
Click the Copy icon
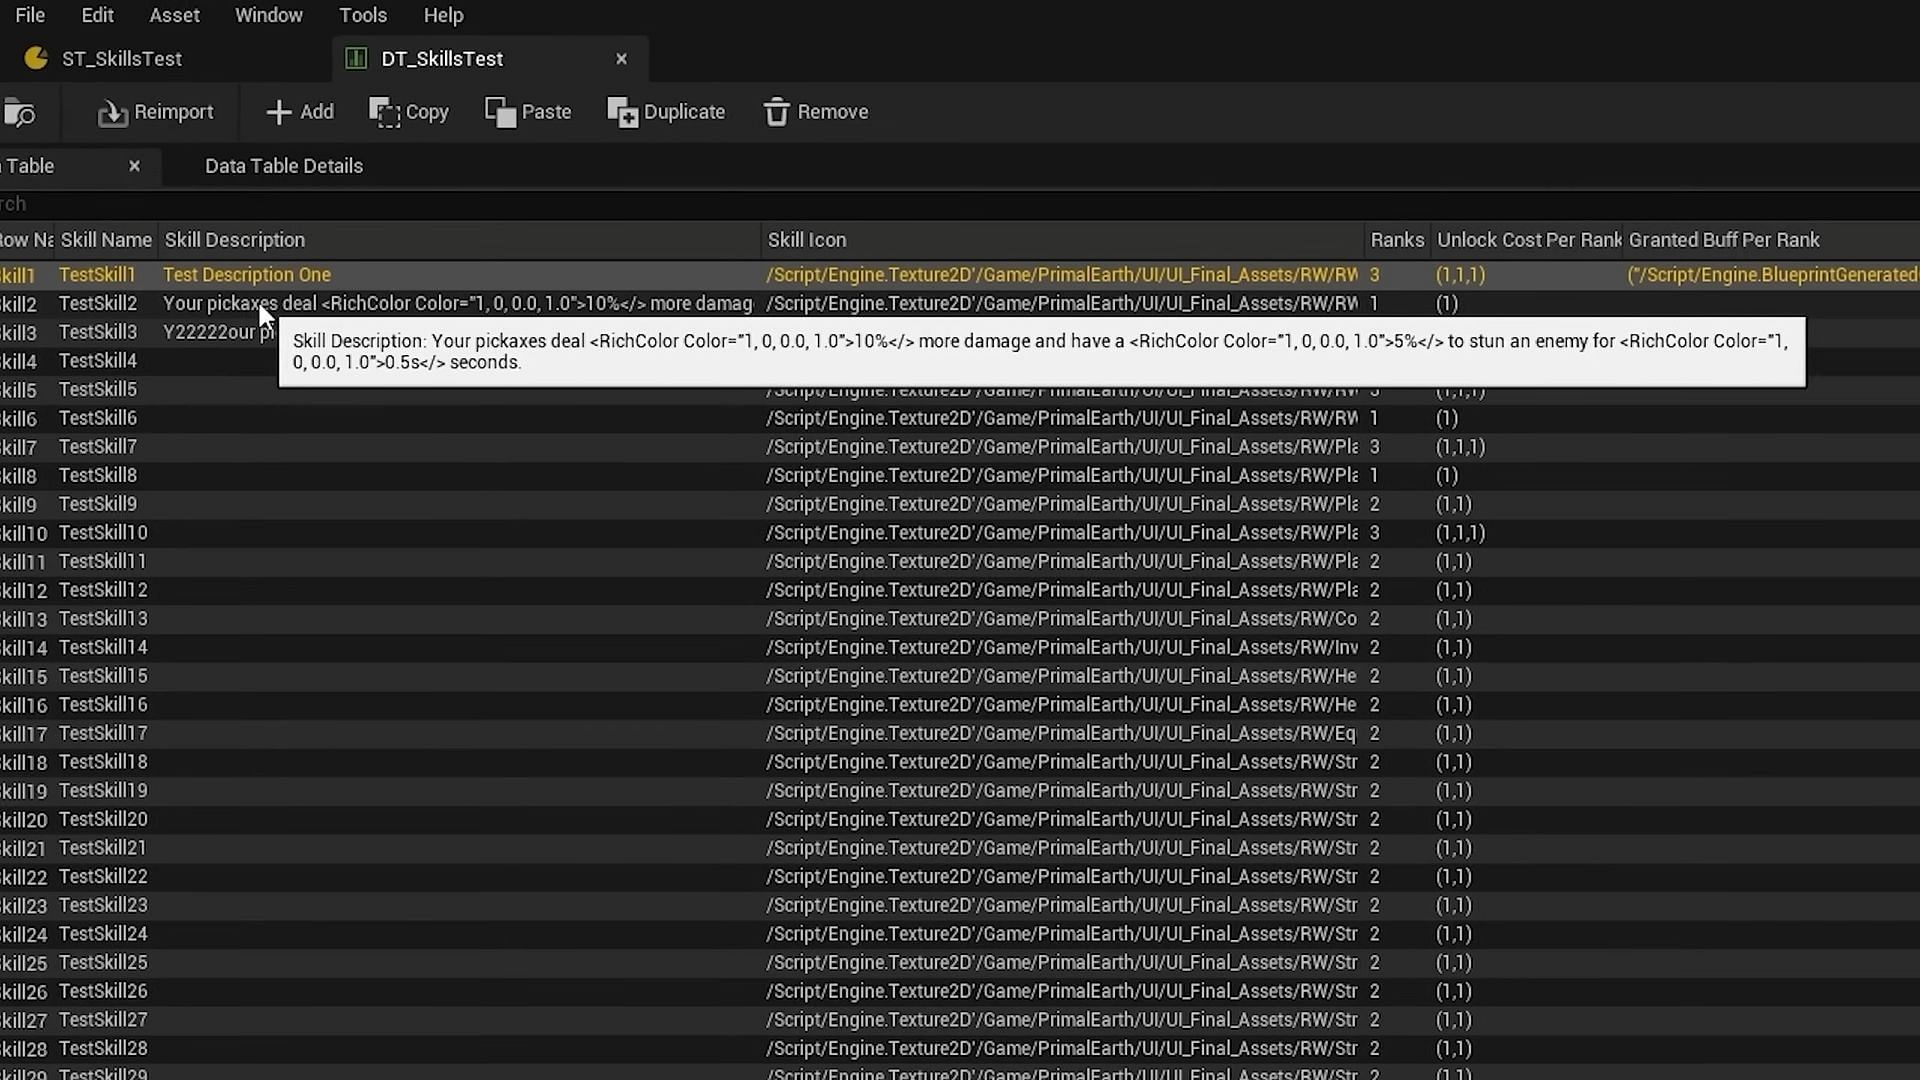point(384,113)
